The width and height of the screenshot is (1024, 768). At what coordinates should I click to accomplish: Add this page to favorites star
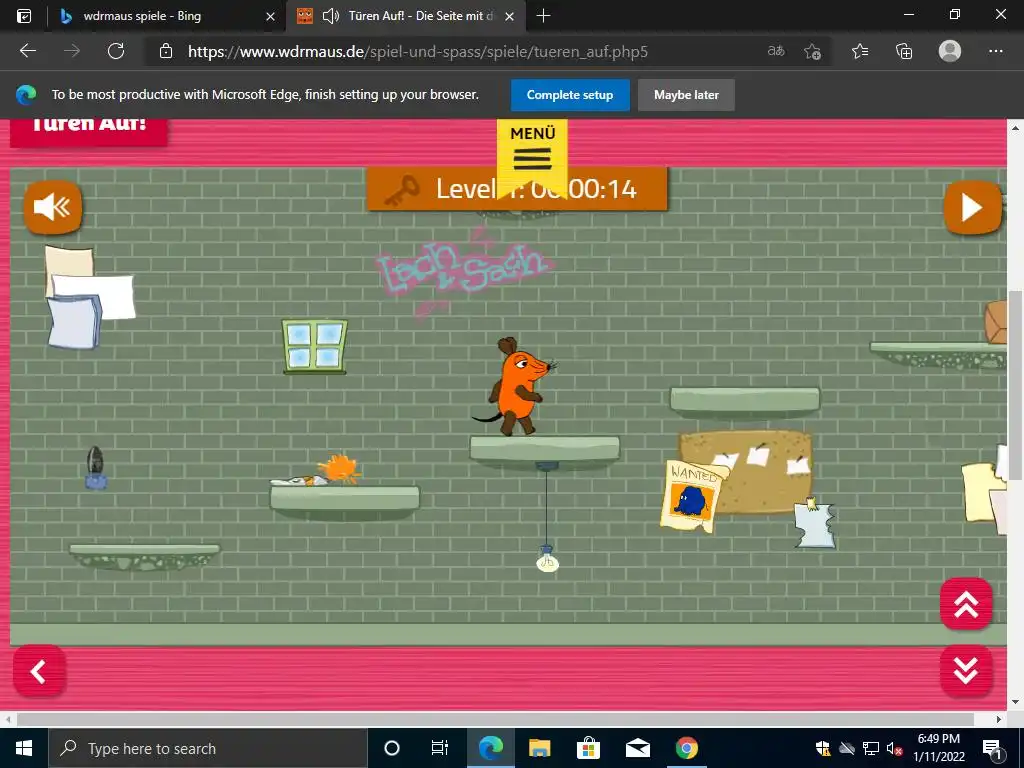point(812,51)
